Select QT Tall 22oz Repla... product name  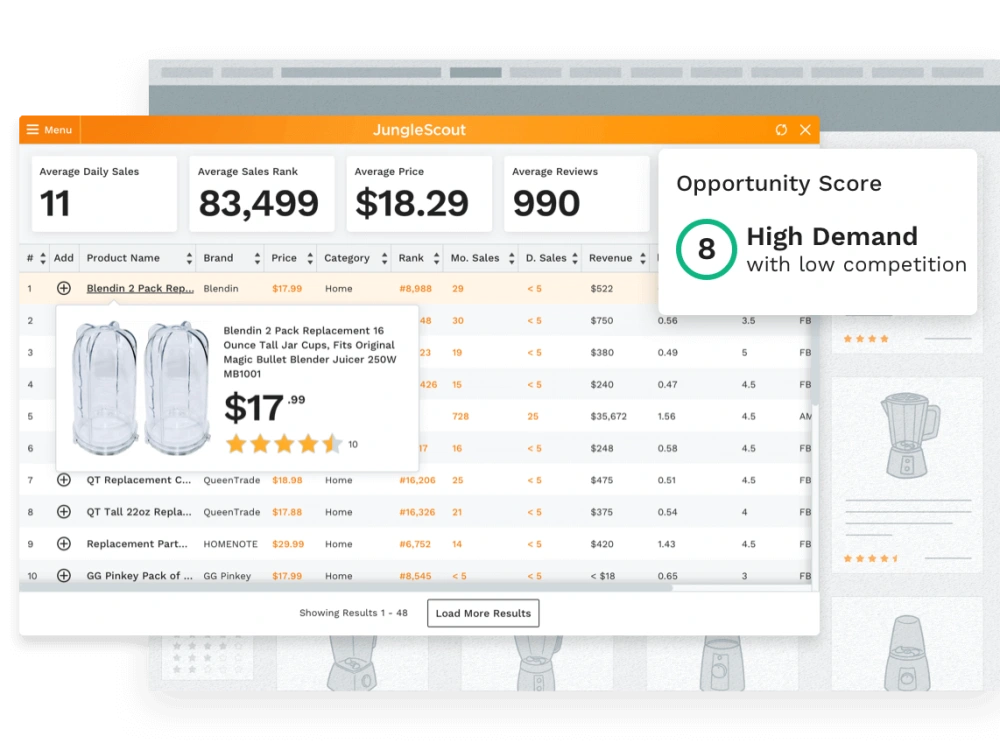coord(138,511)
